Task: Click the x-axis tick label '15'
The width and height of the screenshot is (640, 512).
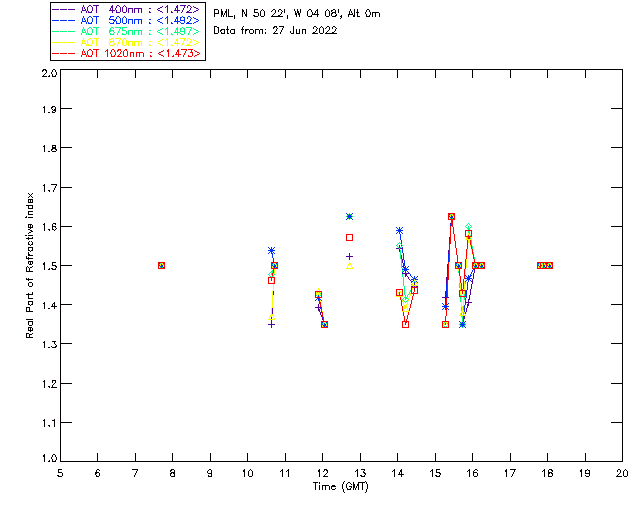Action: point(435,474)
